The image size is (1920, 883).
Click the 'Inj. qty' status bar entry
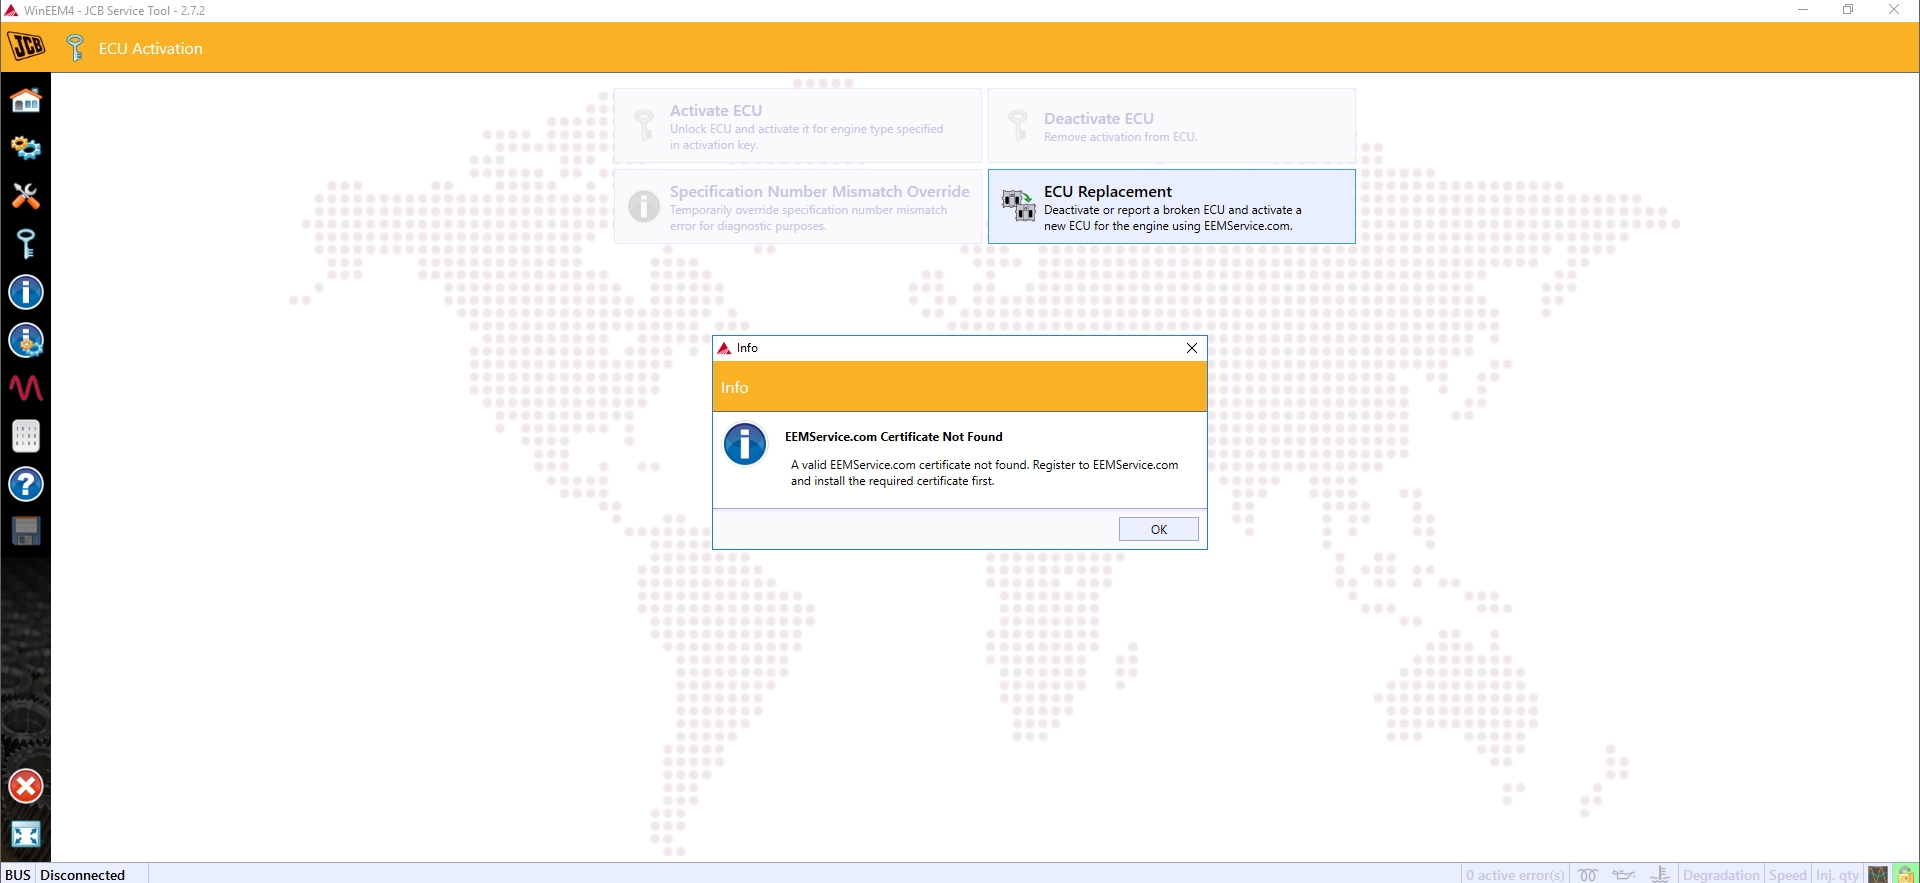click(1837, 875)
